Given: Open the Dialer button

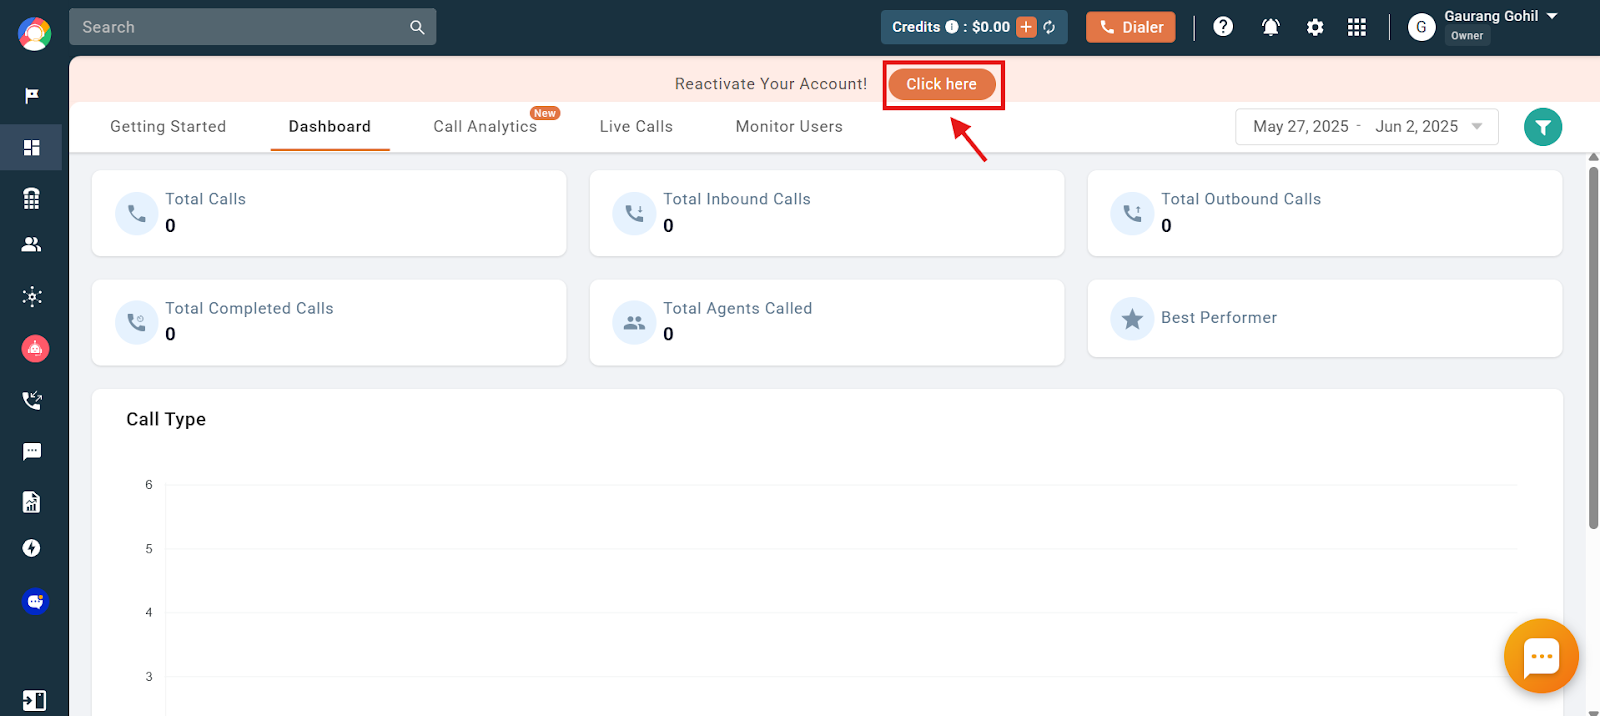Looking at the screenshot, I should (x=1131, y=27).
